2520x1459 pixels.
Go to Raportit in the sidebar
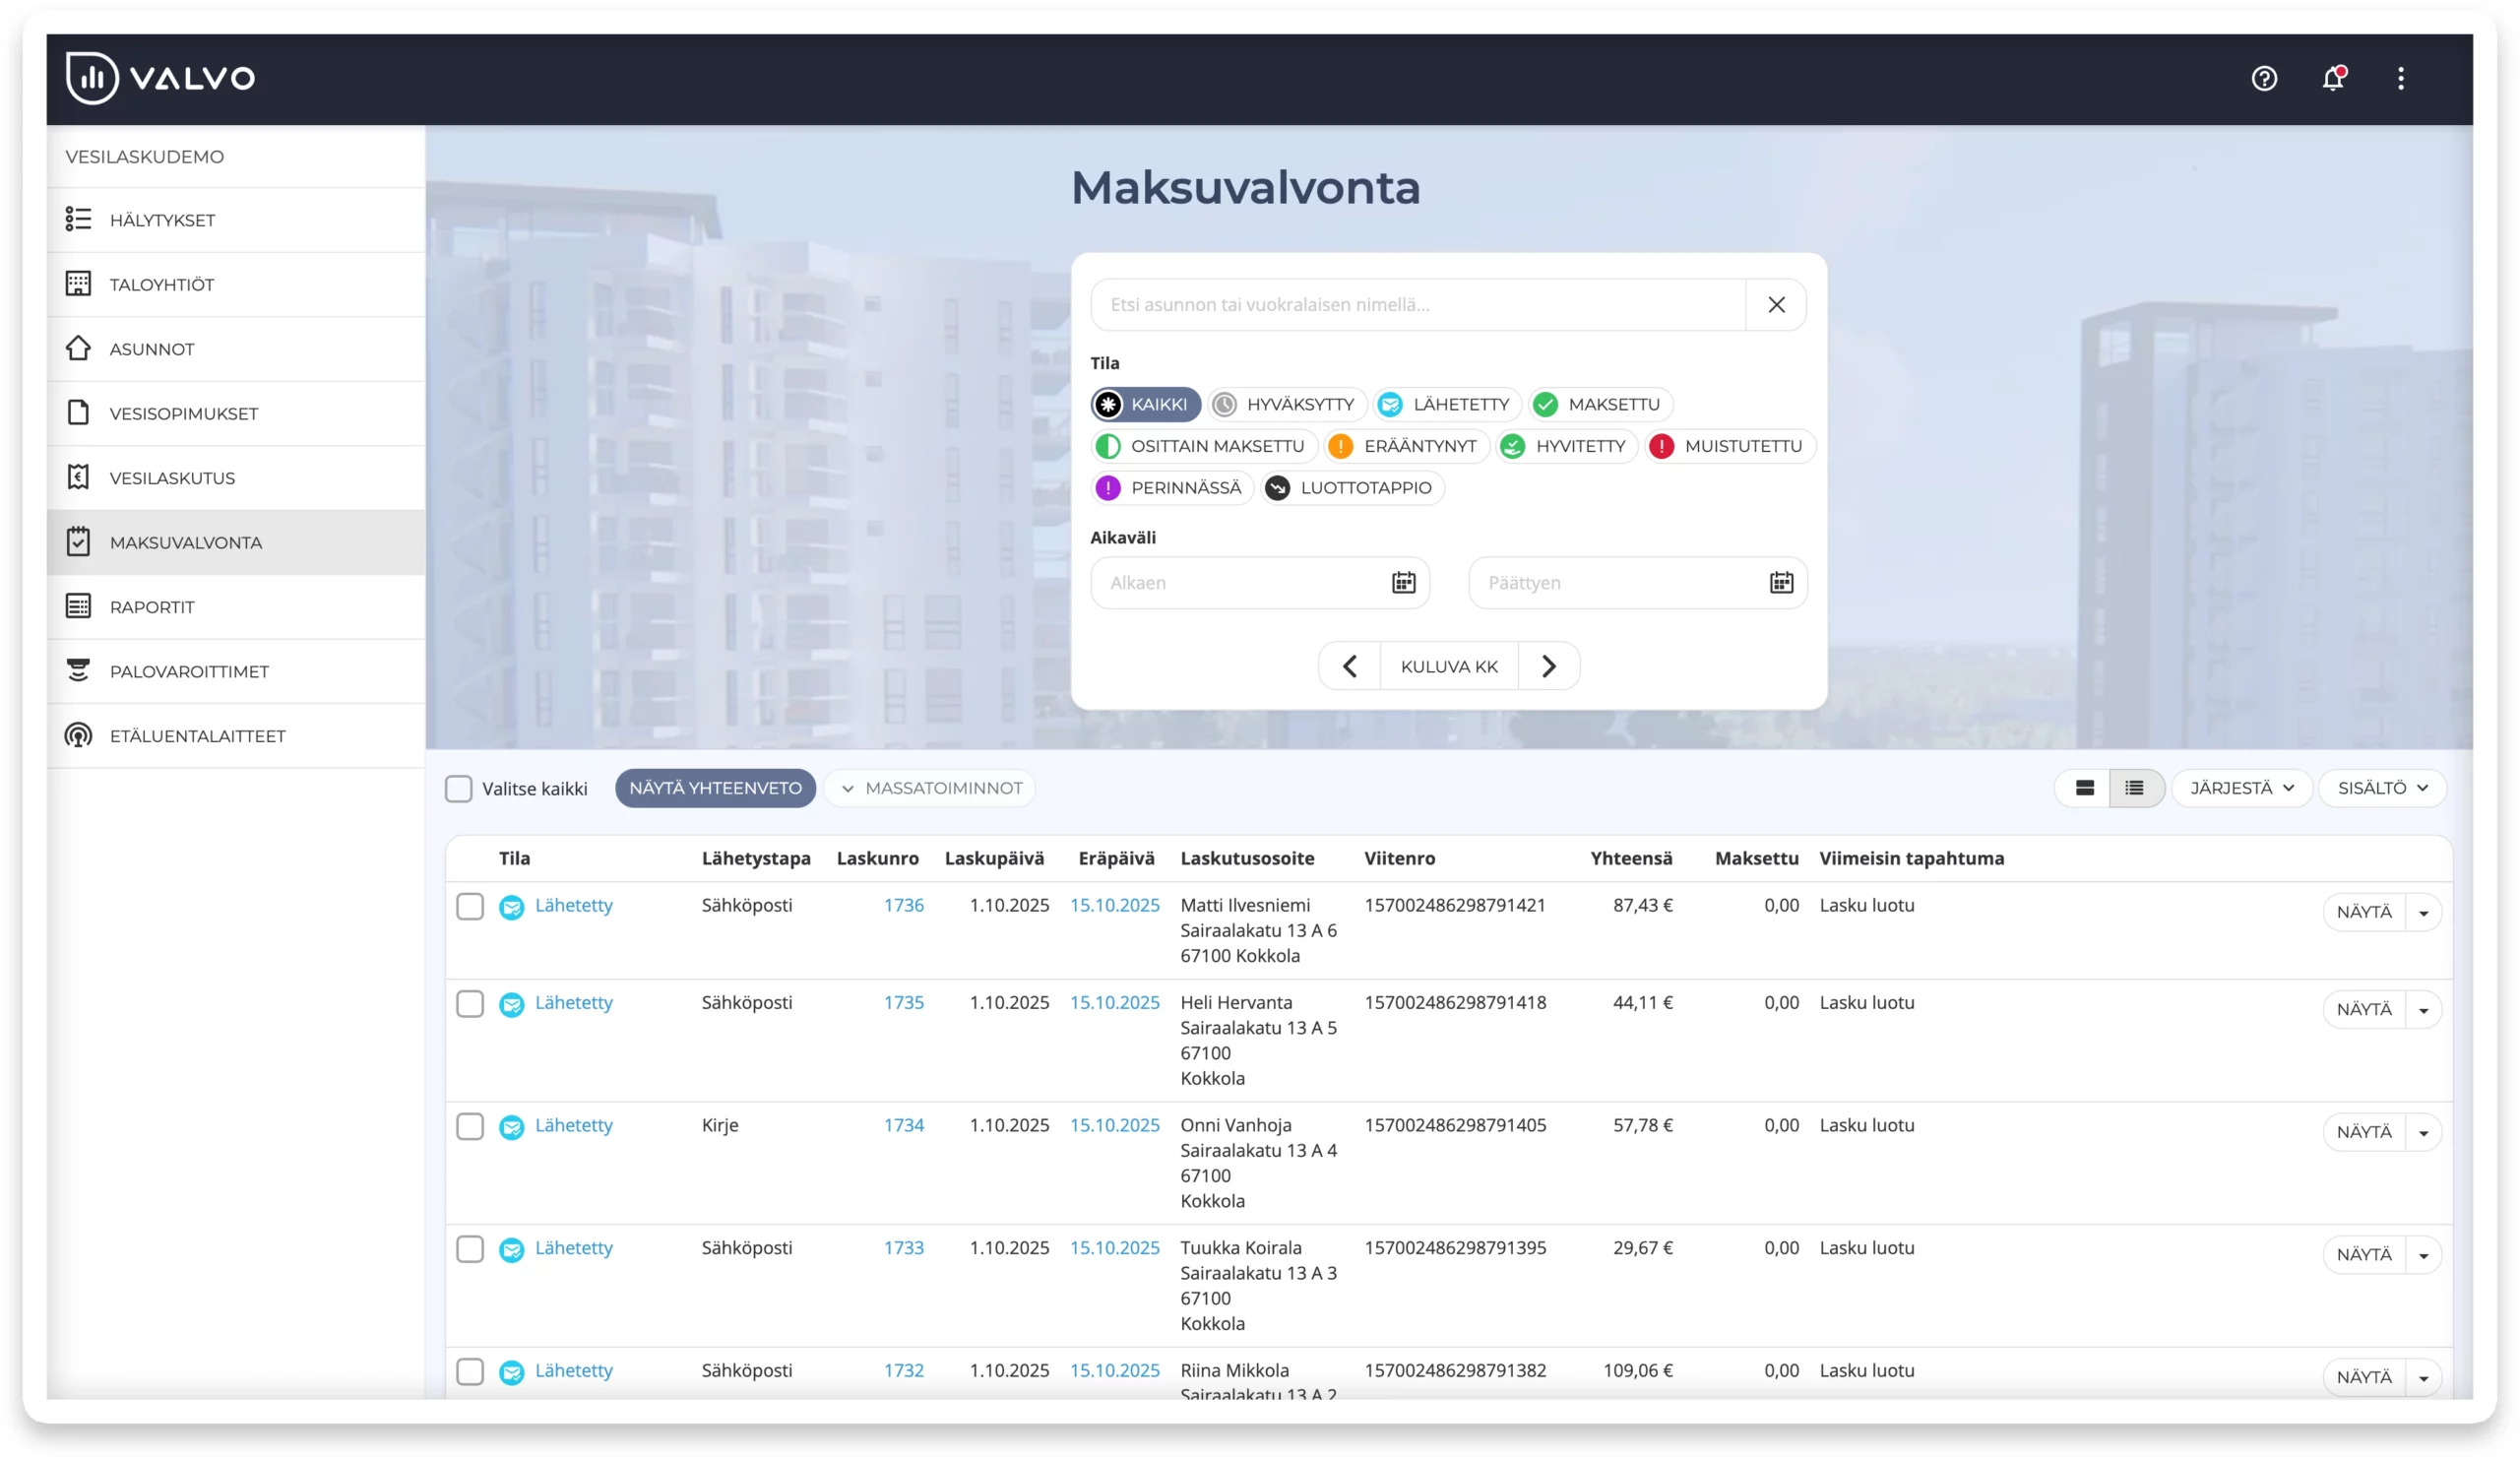[x=152, y=607]
